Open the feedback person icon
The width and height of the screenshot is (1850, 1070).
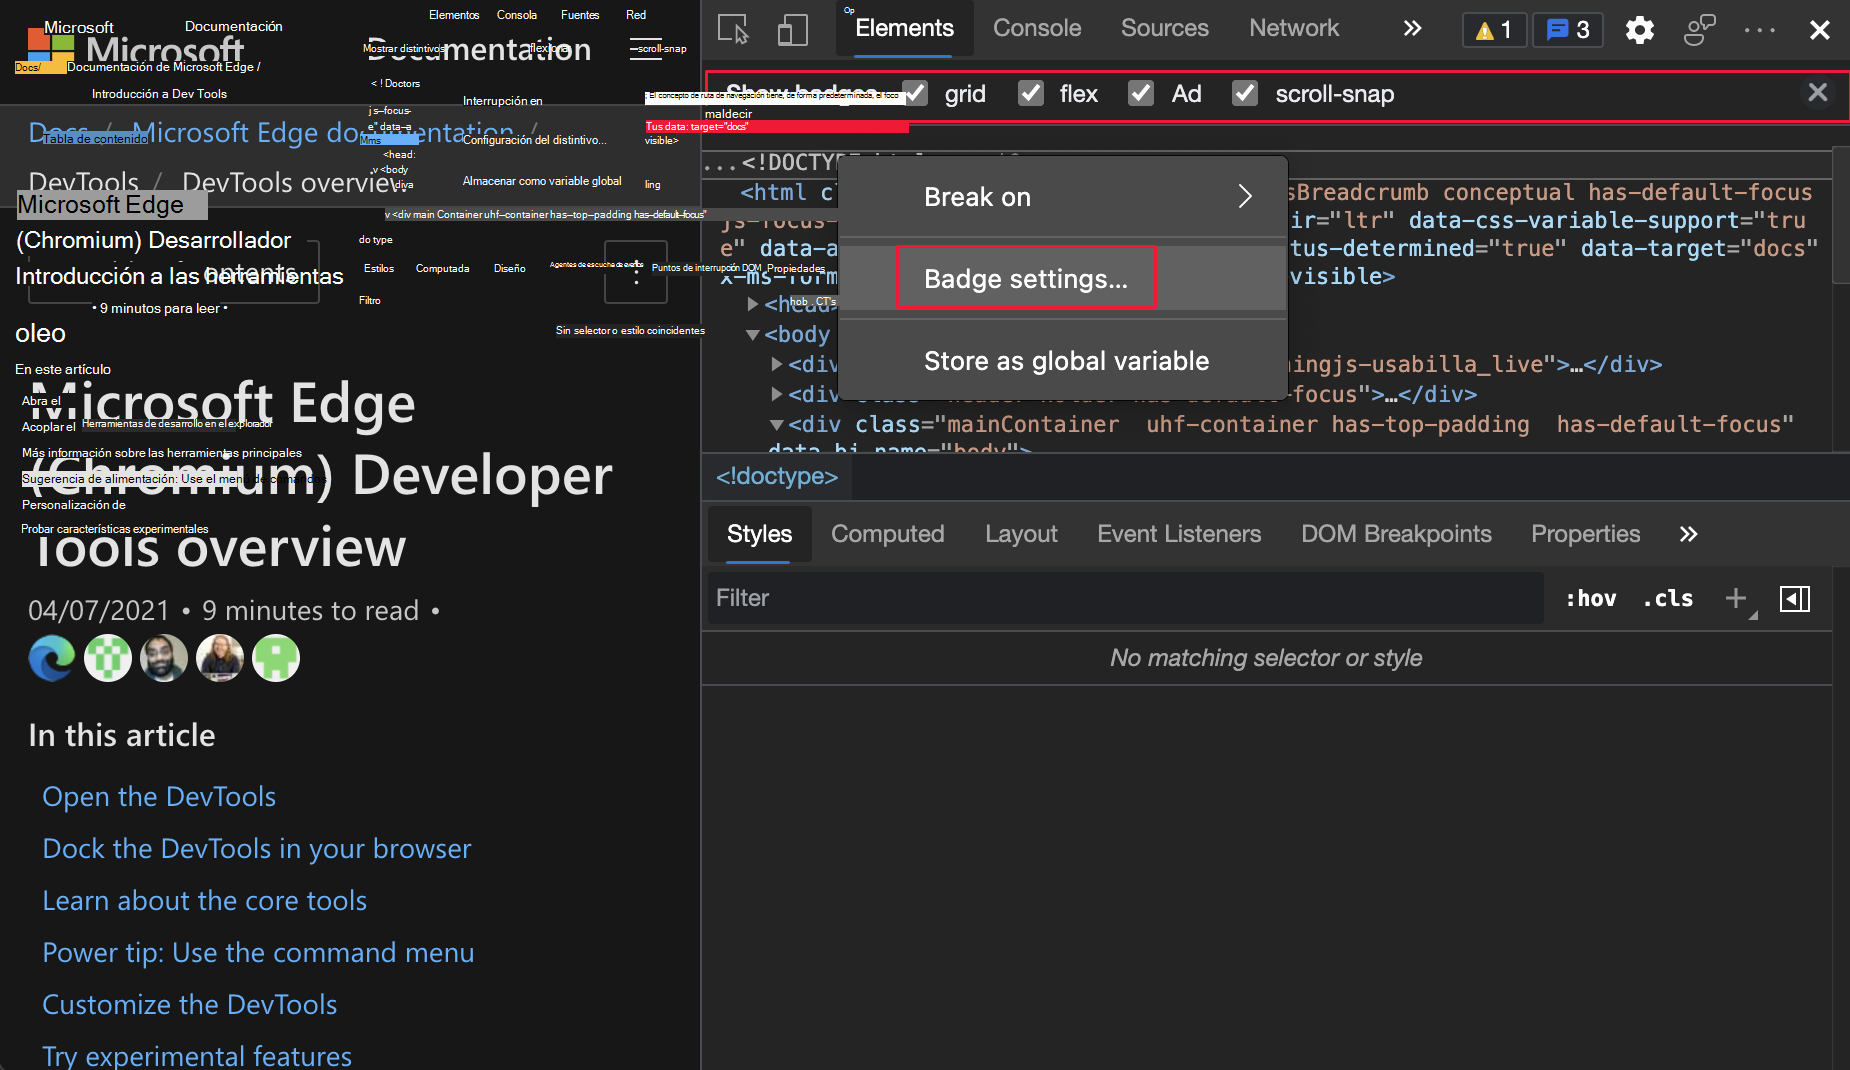tap(1699, 30)
